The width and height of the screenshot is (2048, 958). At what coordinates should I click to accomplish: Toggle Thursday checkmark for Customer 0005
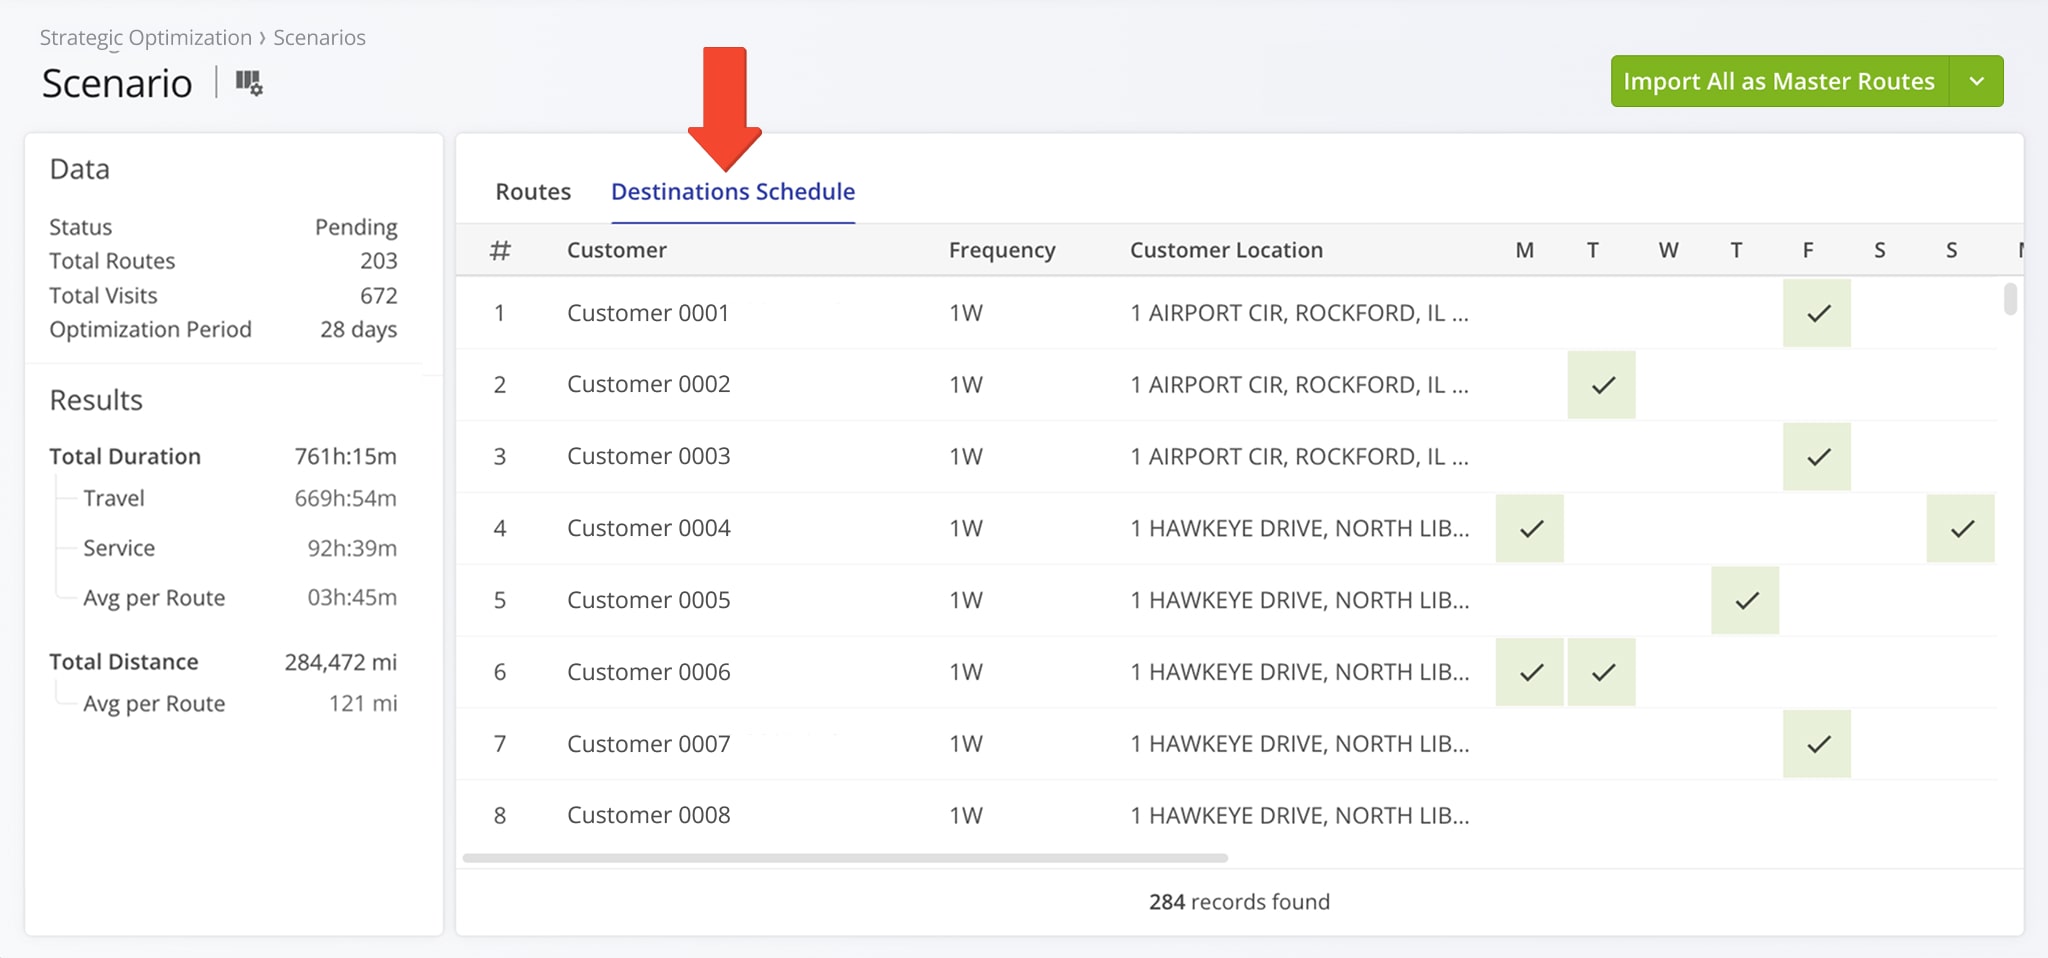(x=1745, y=600)
